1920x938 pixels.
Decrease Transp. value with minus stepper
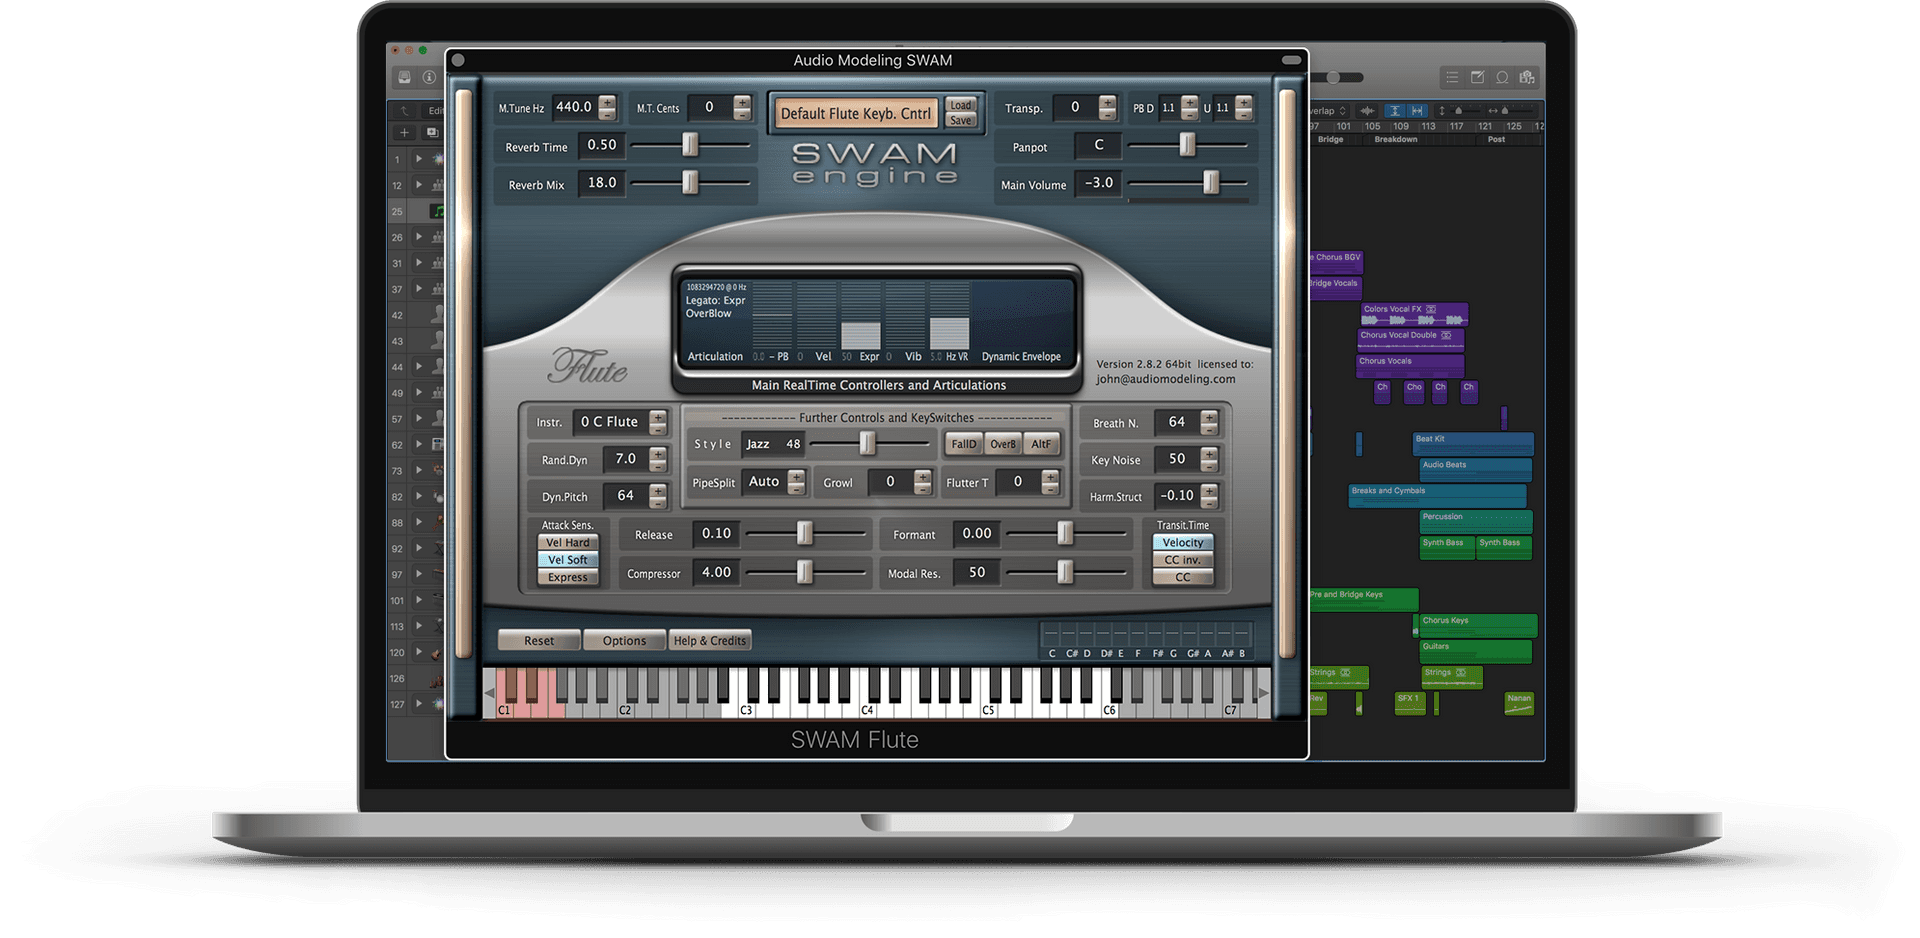pyautogui.click(x=1107, y=114)
